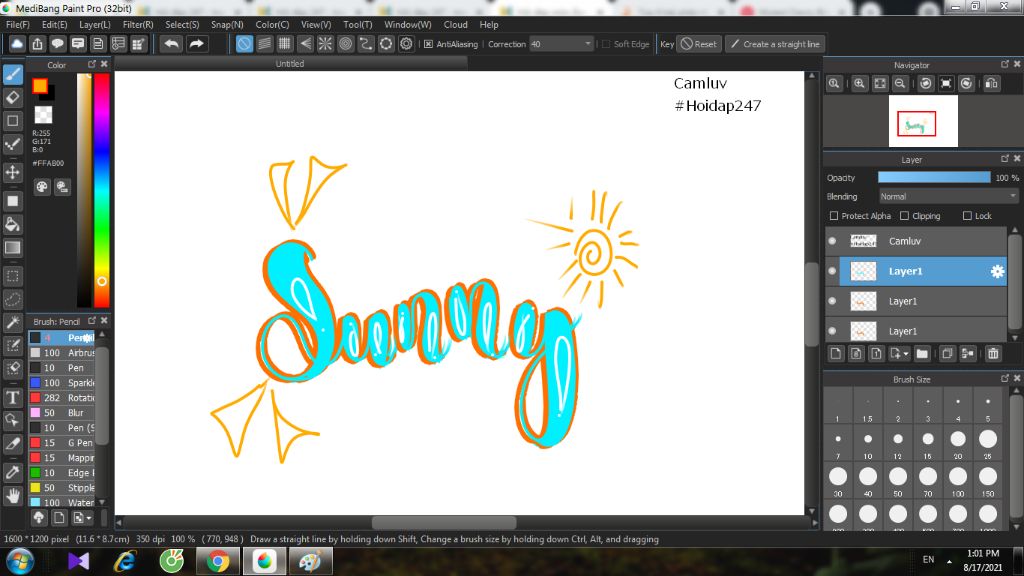Undock the Brush Size panel

[x=1004, y=378]
